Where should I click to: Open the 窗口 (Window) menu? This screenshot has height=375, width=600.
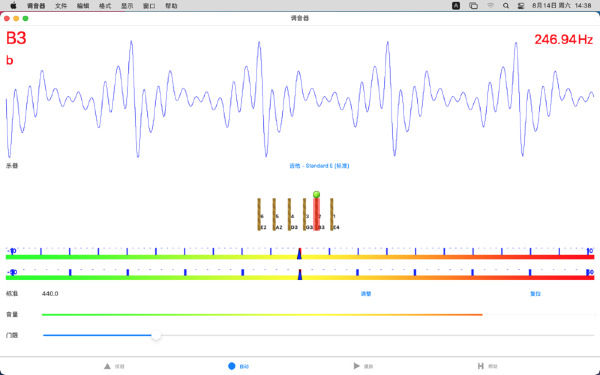(149, 6)
